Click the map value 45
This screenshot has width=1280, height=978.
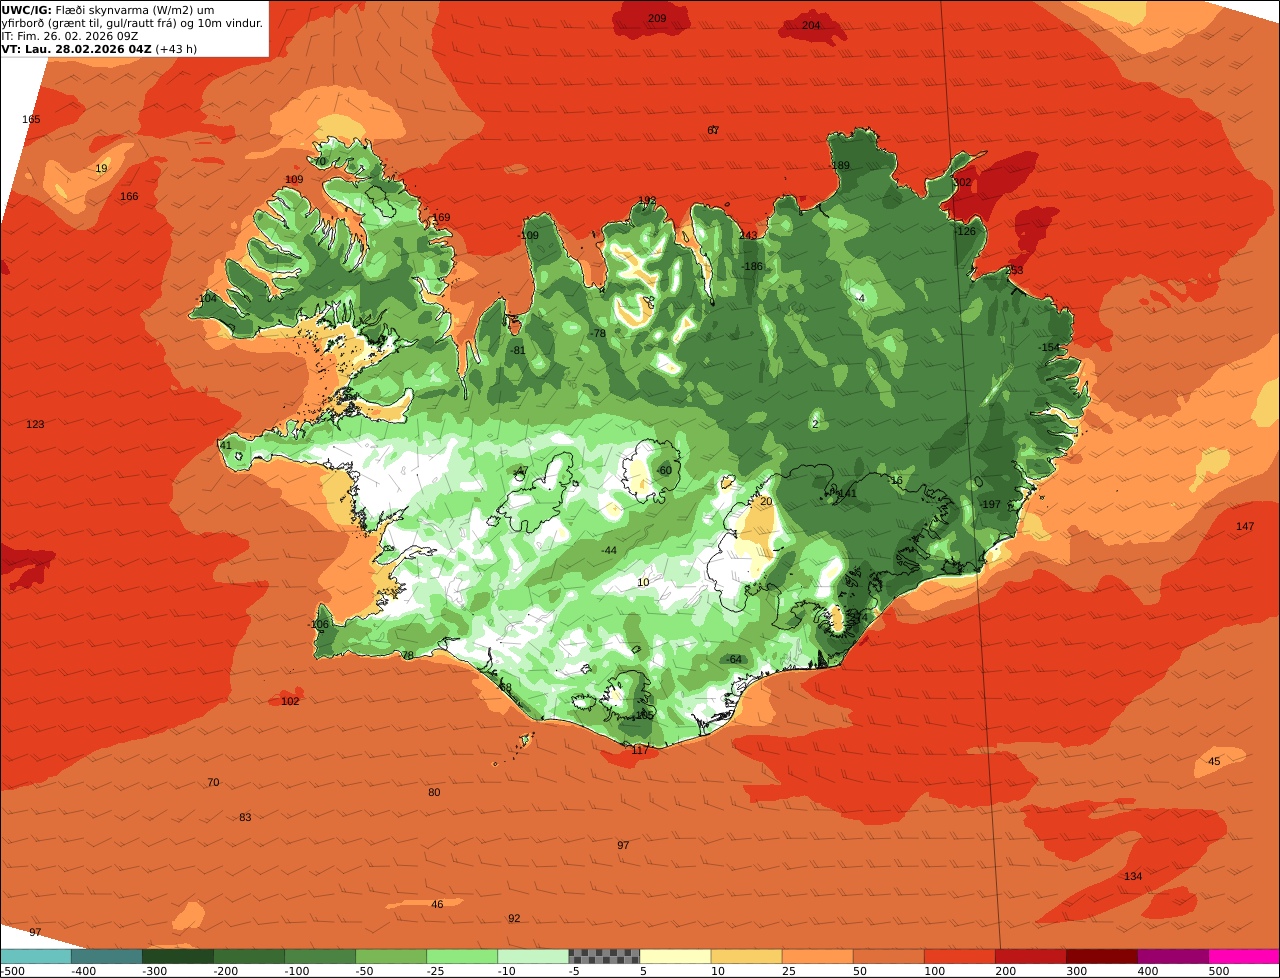tap(1214, 761)
